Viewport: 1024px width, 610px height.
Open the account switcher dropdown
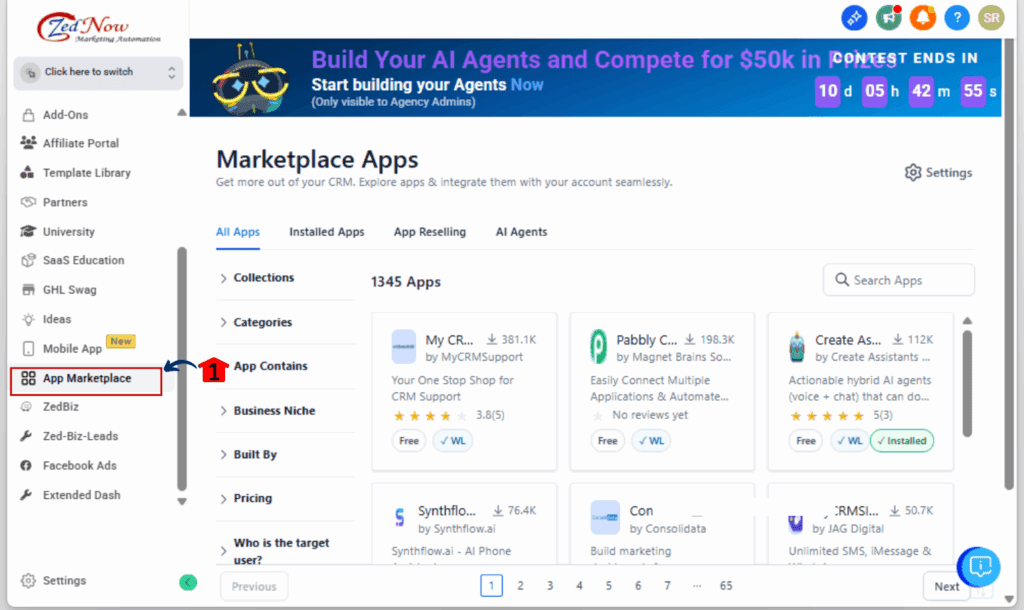click(x=98, y=72)
